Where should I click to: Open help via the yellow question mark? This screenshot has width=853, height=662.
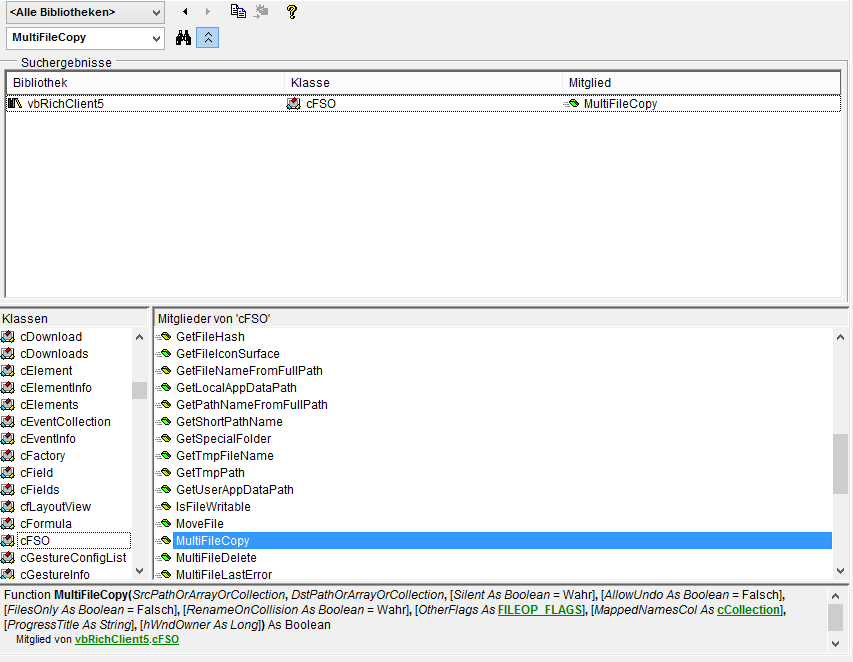(292, 12)
